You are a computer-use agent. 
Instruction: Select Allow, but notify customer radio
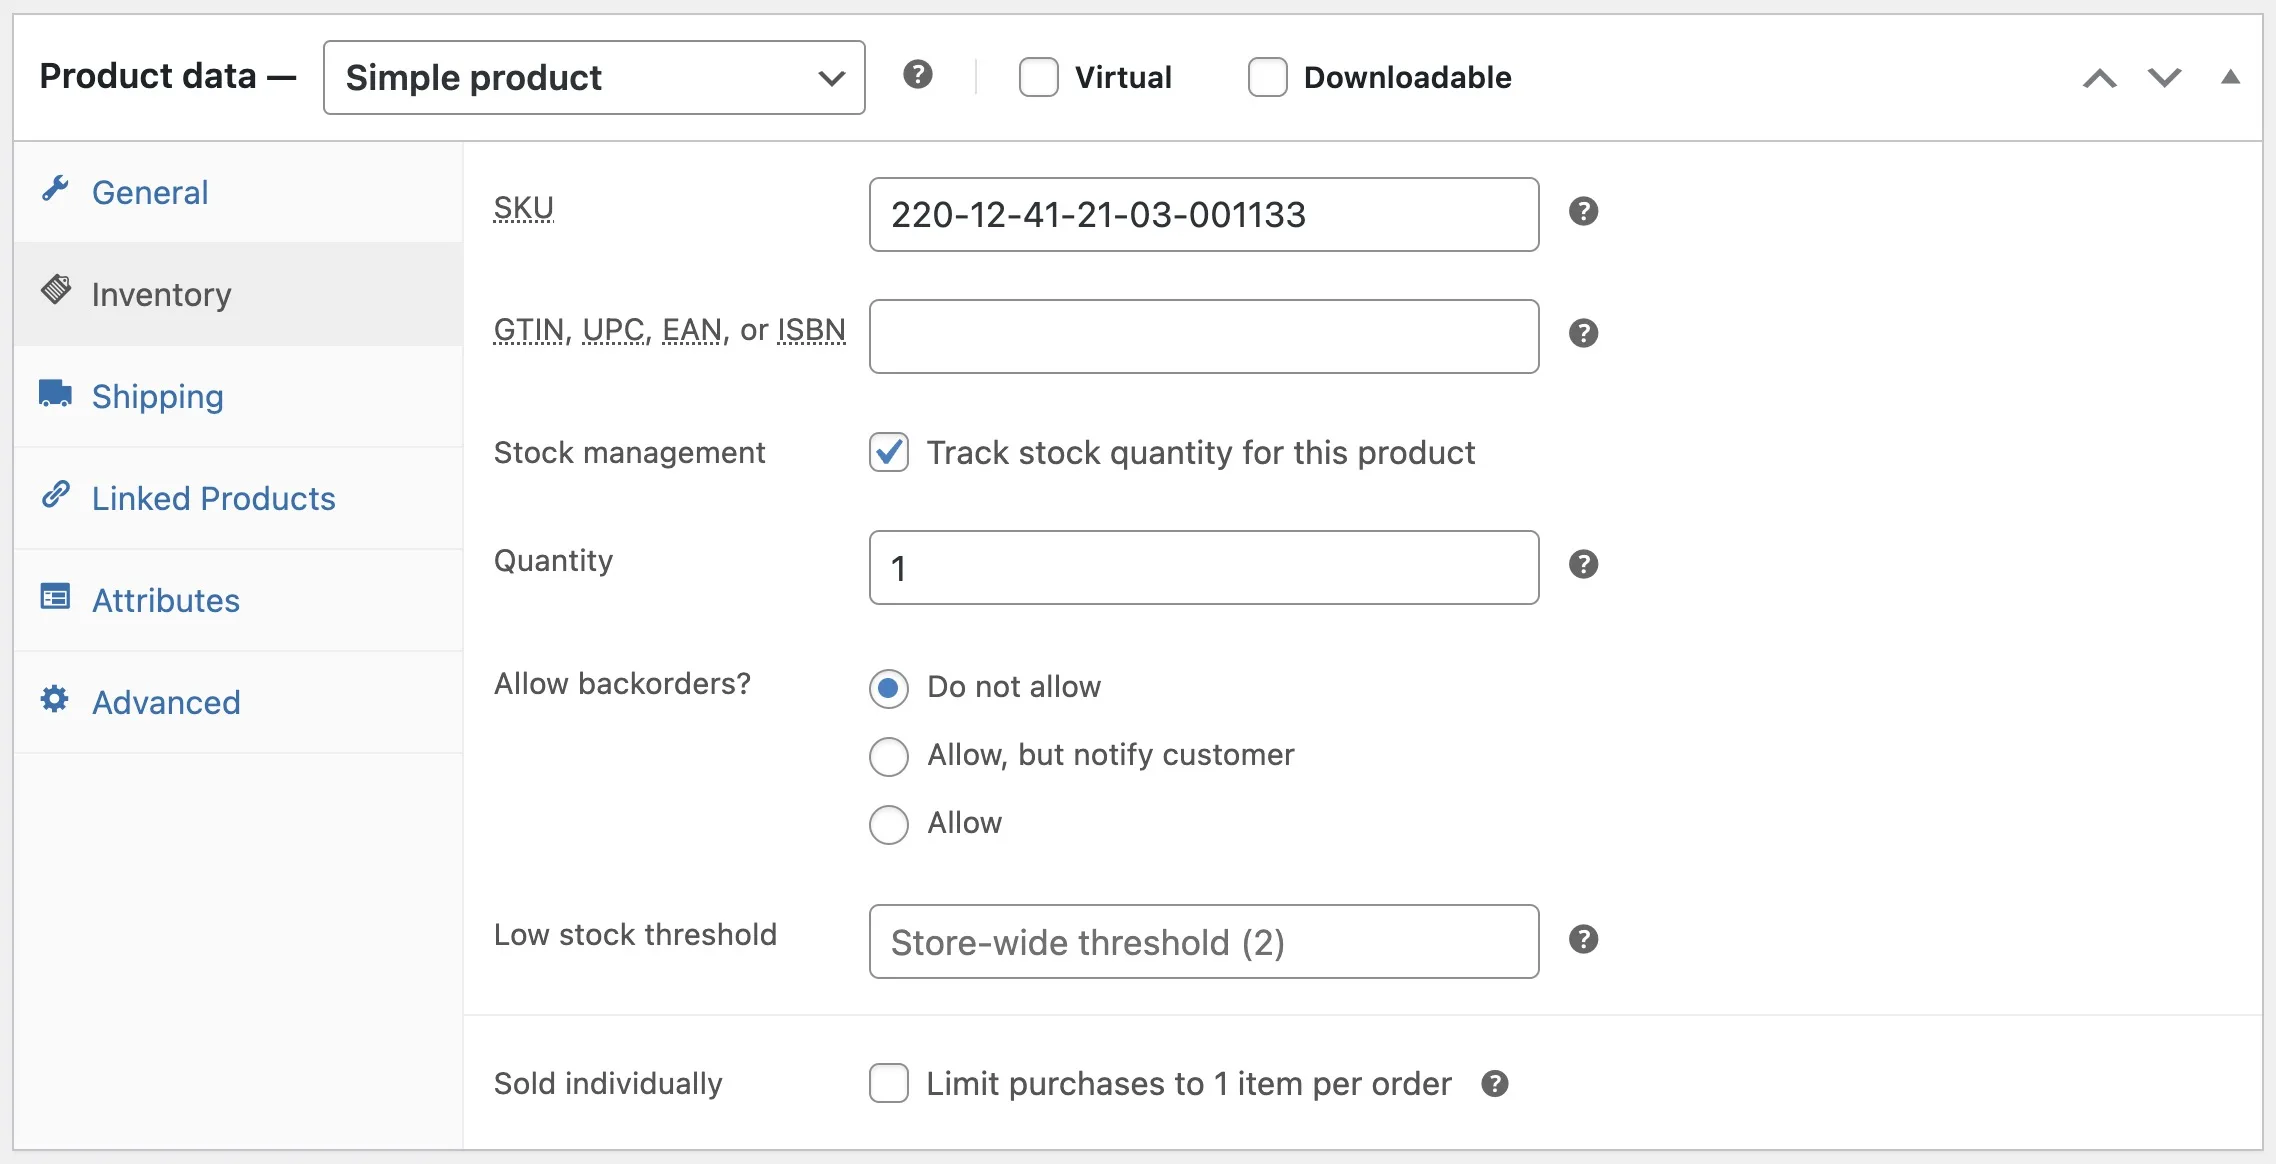coord(889,756)
